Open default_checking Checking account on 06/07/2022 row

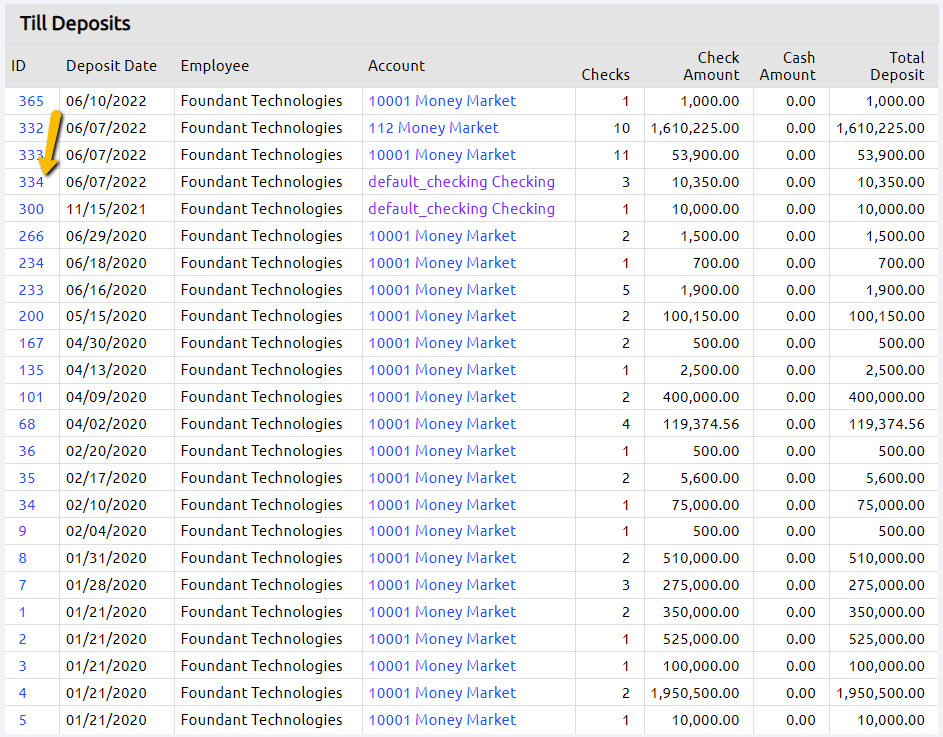tap(461, 182)
